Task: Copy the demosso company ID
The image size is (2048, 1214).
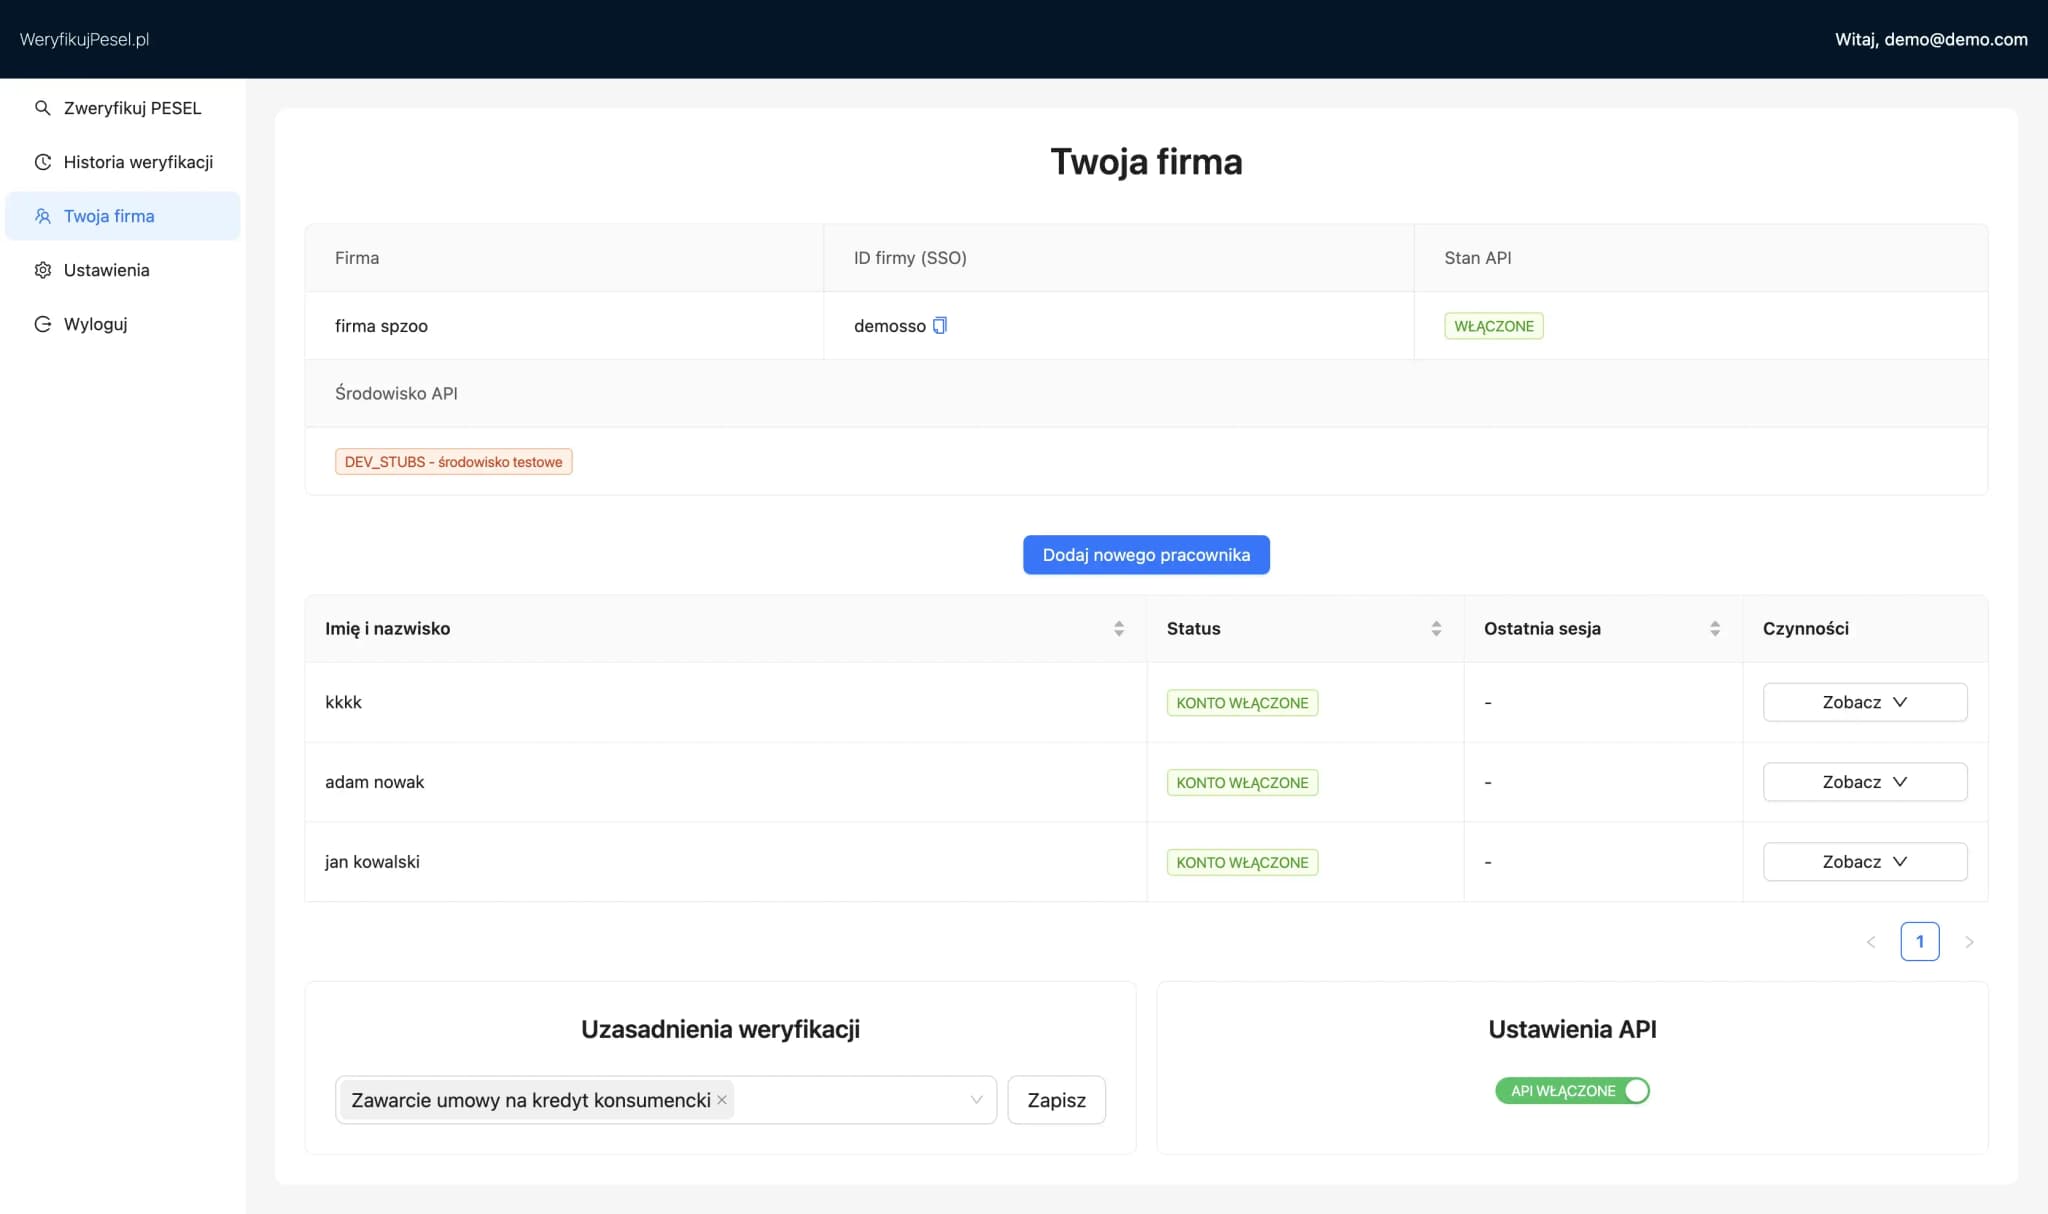Action: coord(940,325)
